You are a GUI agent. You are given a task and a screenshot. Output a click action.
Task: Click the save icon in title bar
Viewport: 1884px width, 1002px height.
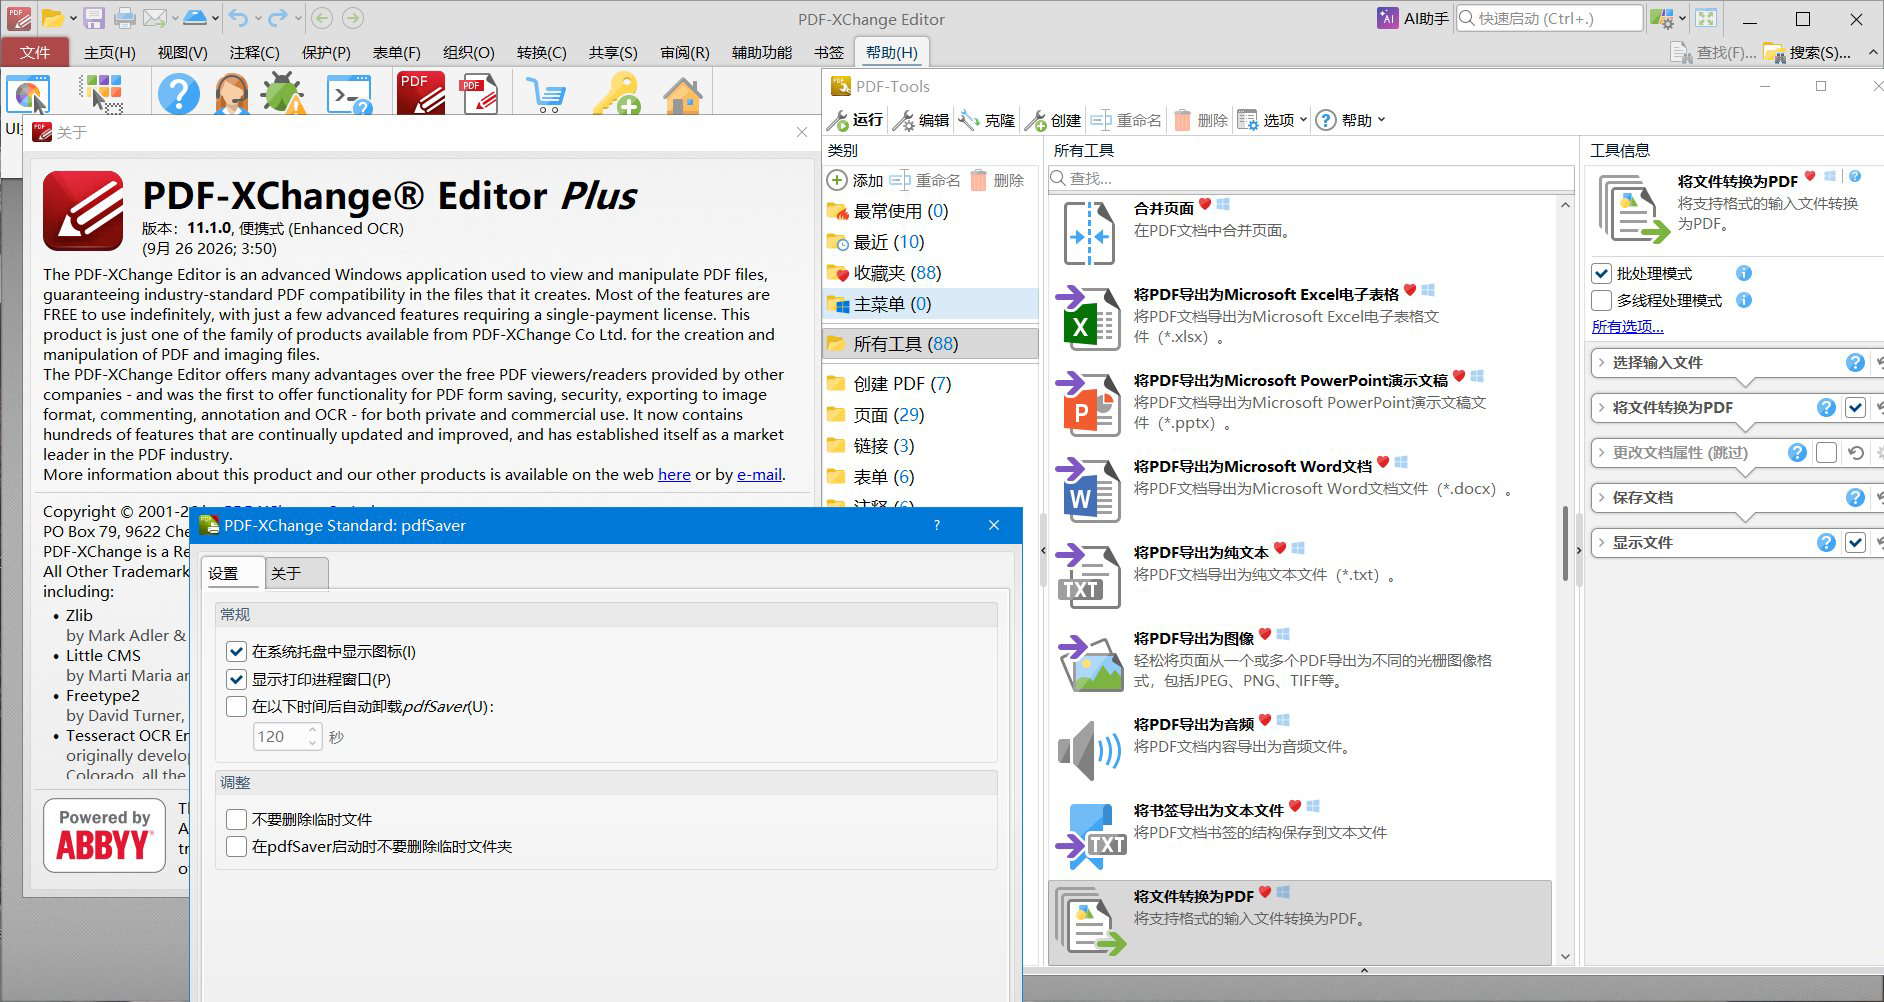pyautogui.click(x=93, y=18)
